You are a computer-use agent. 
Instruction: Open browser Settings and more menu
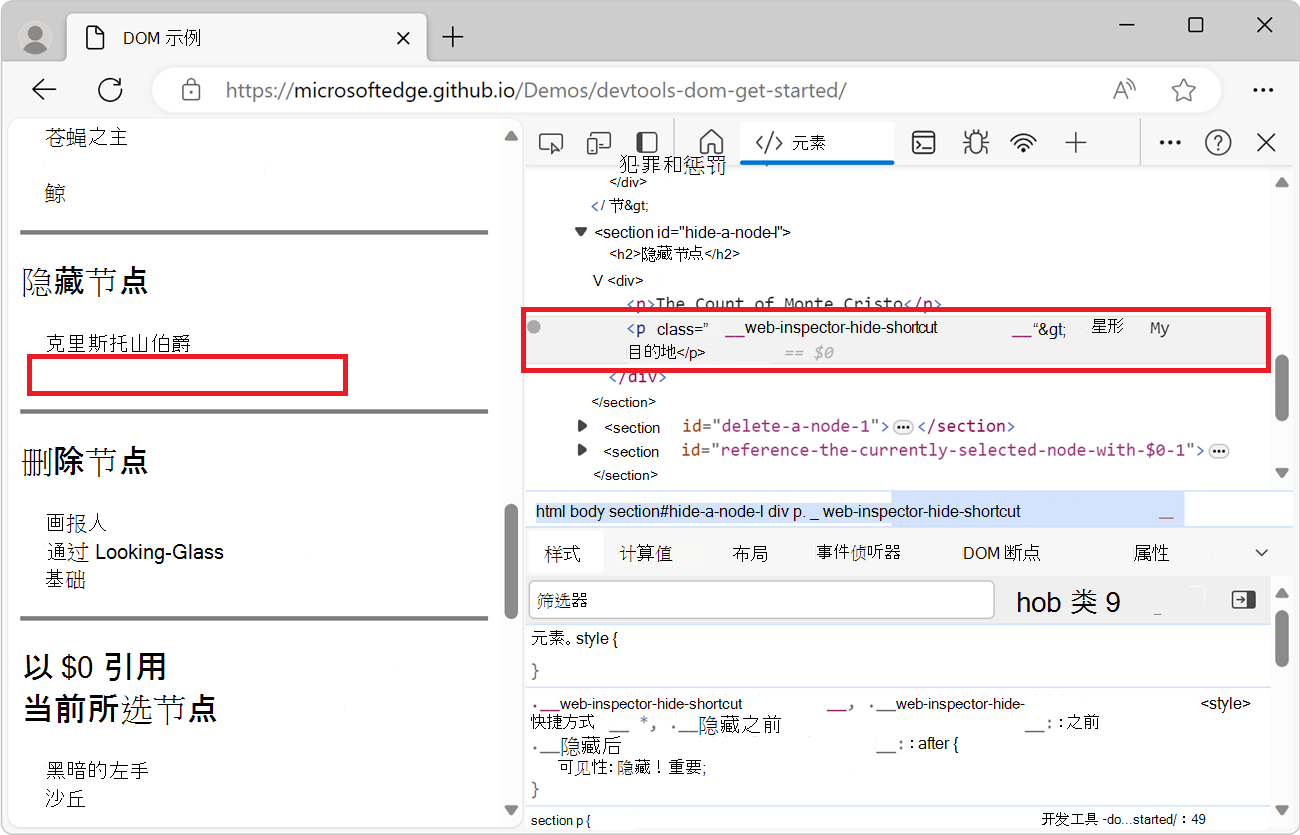point(1264,90)
